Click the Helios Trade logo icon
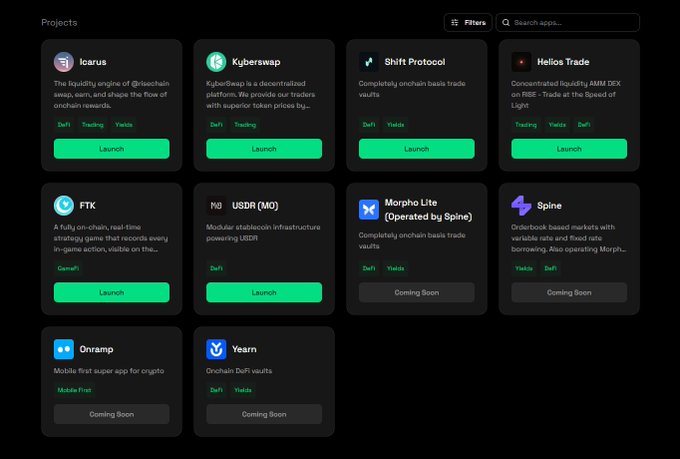680x459 pixels. [521, 62]
